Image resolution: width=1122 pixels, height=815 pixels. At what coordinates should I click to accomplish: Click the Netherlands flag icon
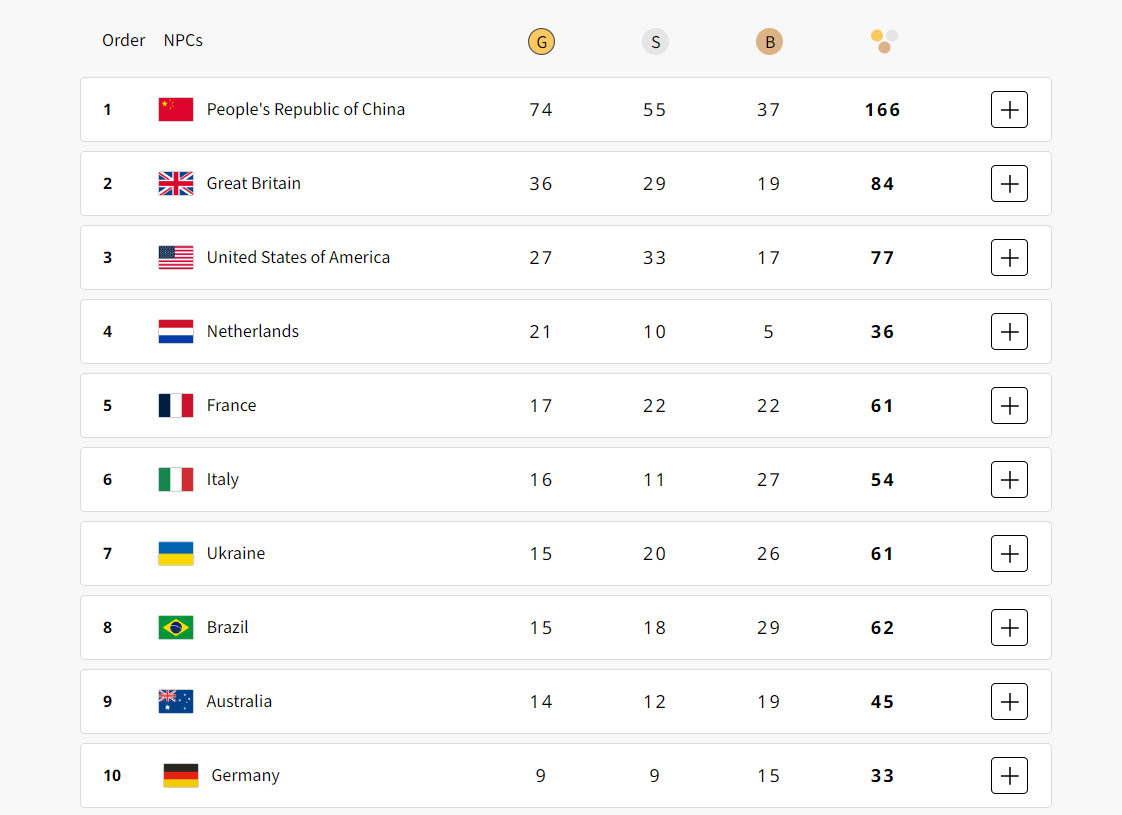[x=176, y=331]
